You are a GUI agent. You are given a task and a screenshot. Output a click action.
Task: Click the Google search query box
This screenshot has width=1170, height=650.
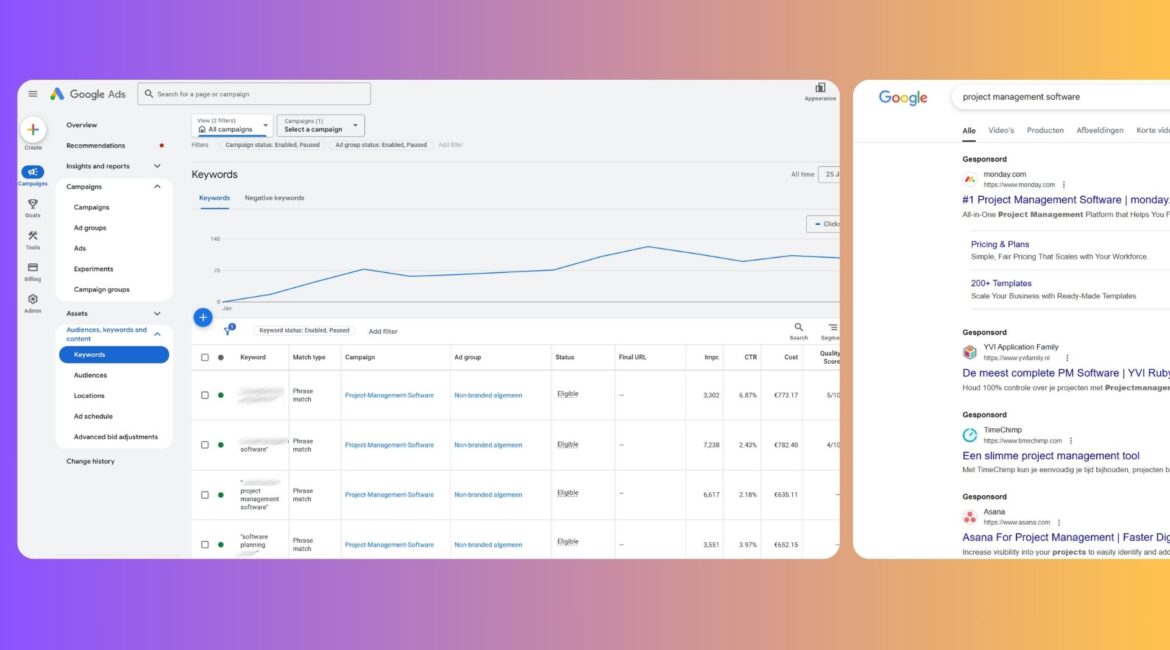click(x=1061, y=97)
